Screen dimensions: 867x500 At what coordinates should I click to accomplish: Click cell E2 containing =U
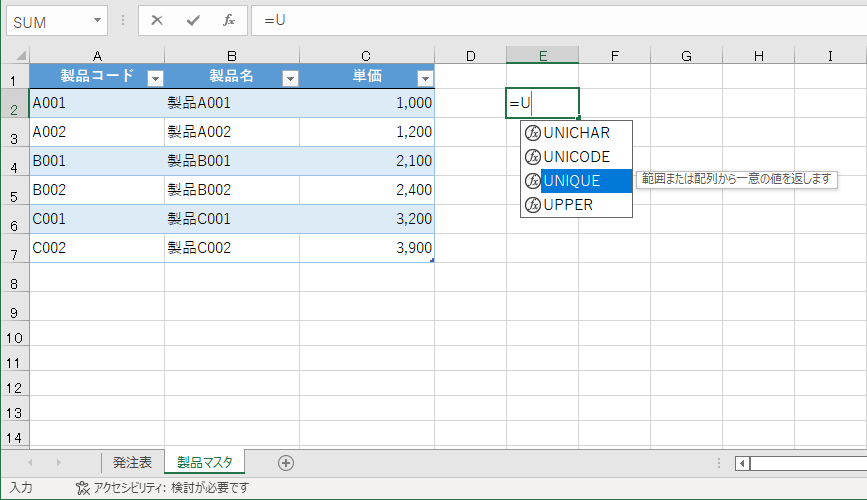click(542, 103)
